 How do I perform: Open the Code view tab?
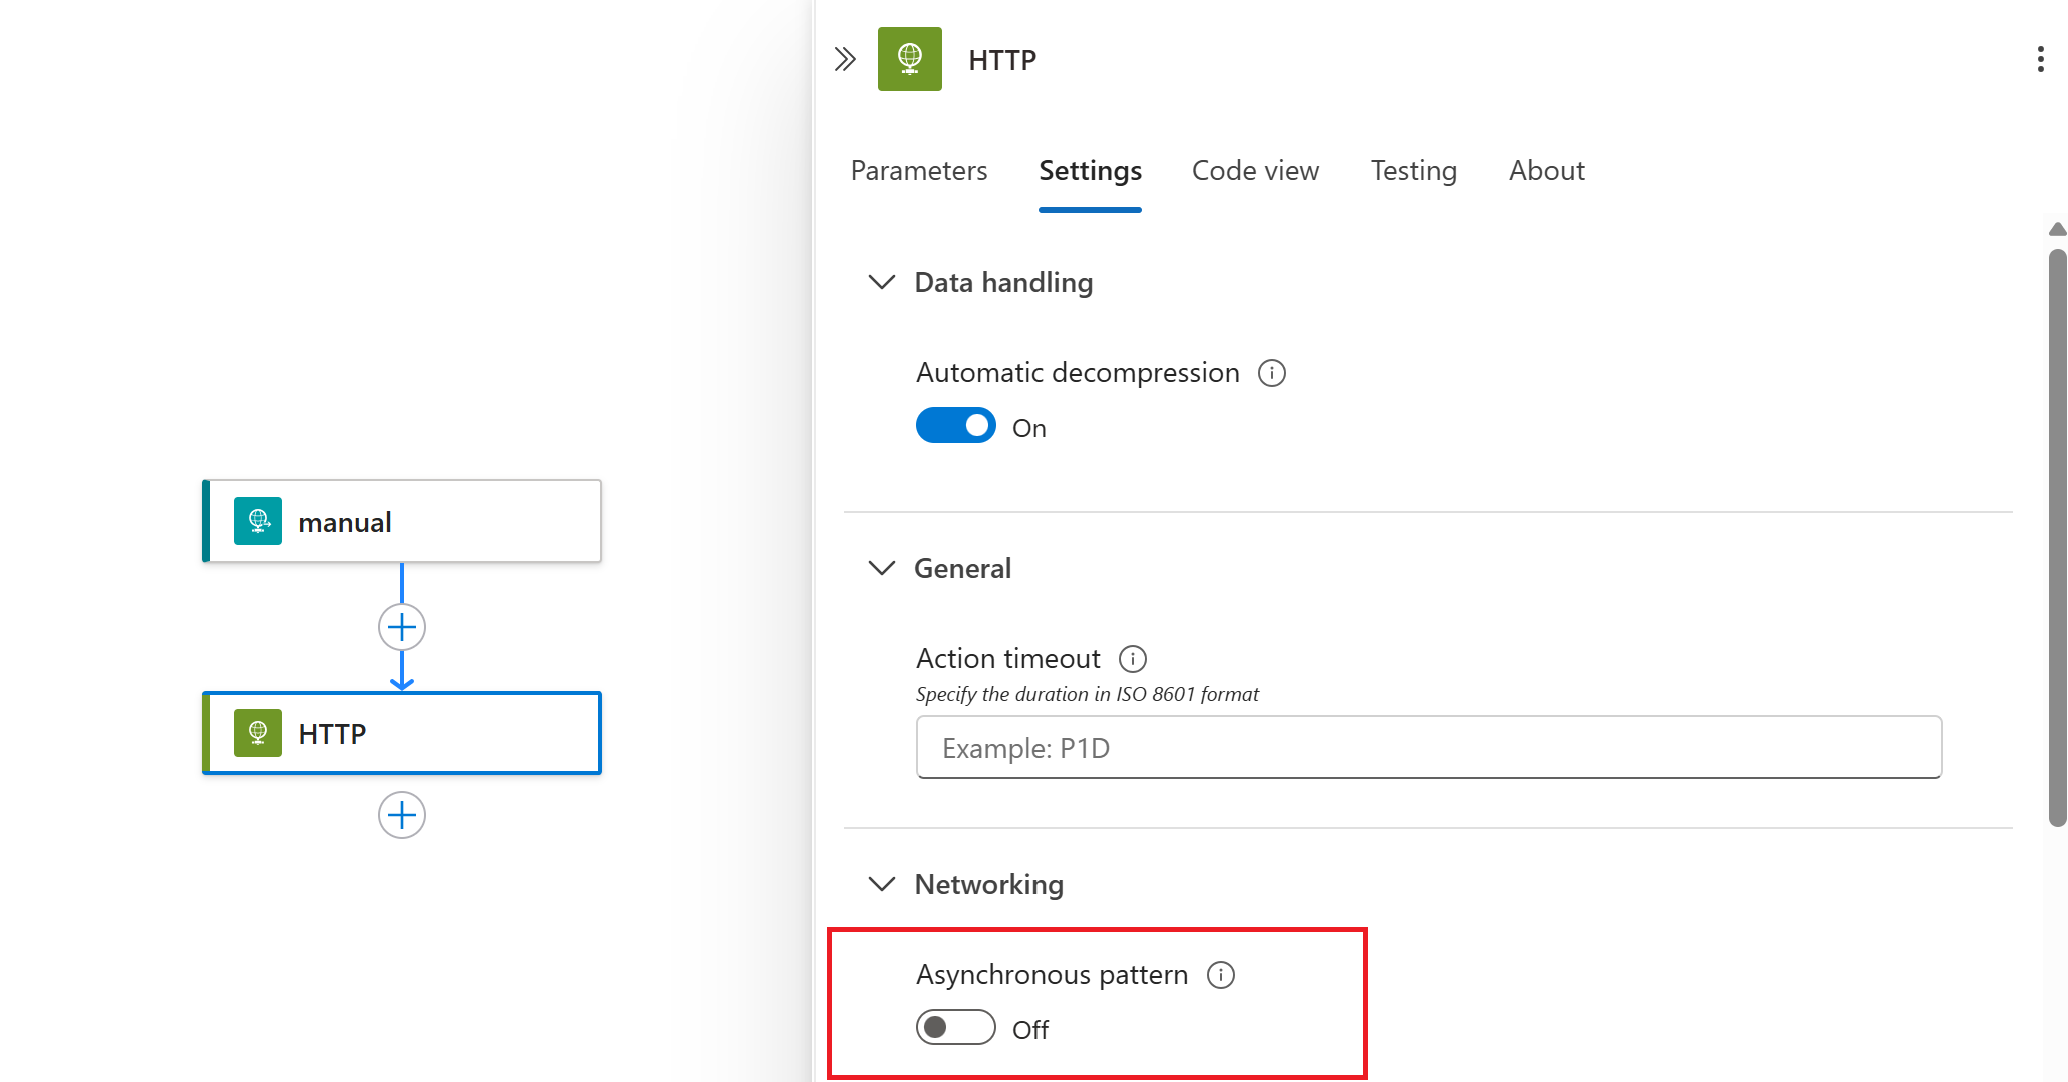(1255, 171)
